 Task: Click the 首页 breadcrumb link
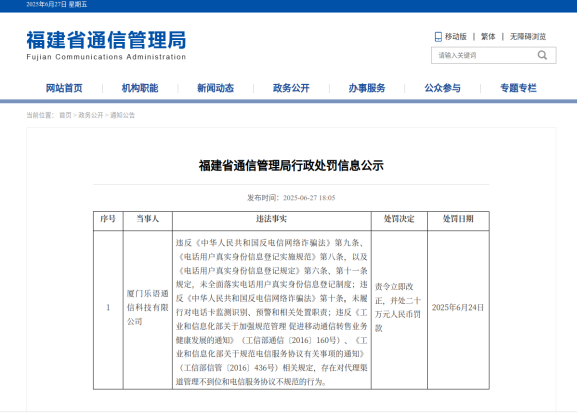(65, 115)
